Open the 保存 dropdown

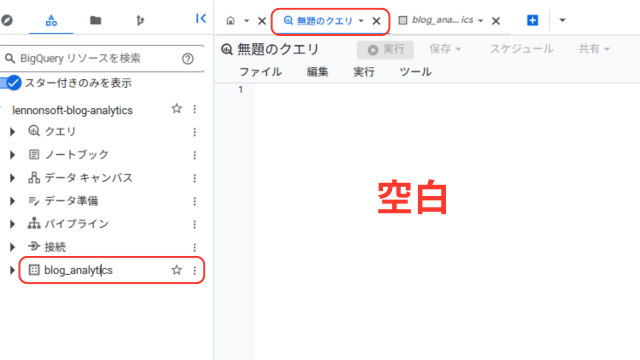point(445,49)
